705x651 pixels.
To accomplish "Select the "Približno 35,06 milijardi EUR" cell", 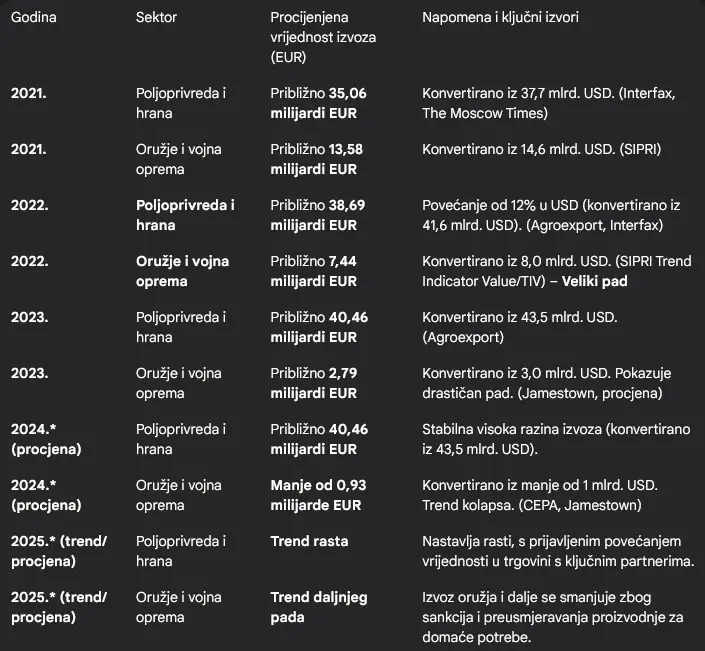I will tap(318, 103).
